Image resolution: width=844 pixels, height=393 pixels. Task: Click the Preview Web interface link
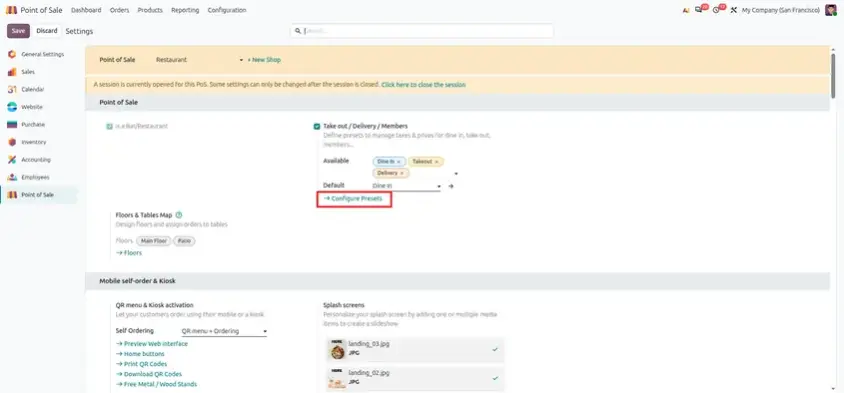tap(152, 343)
